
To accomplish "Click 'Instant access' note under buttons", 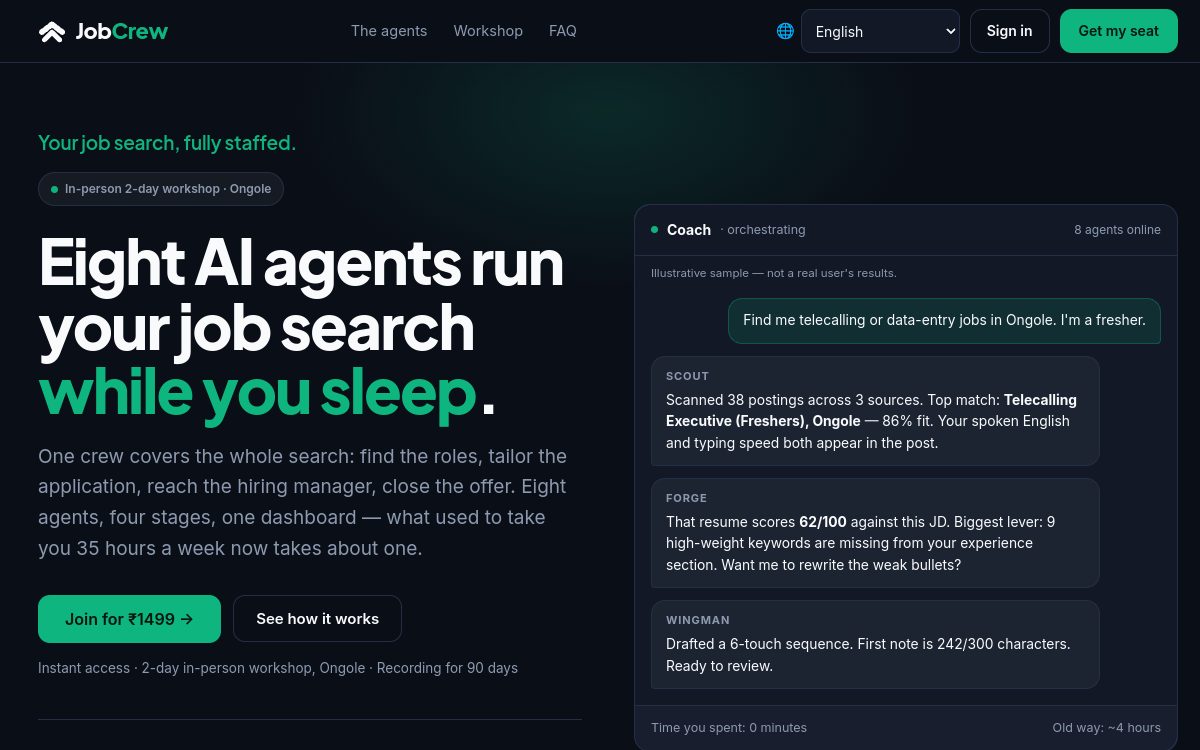I will 278,668.
